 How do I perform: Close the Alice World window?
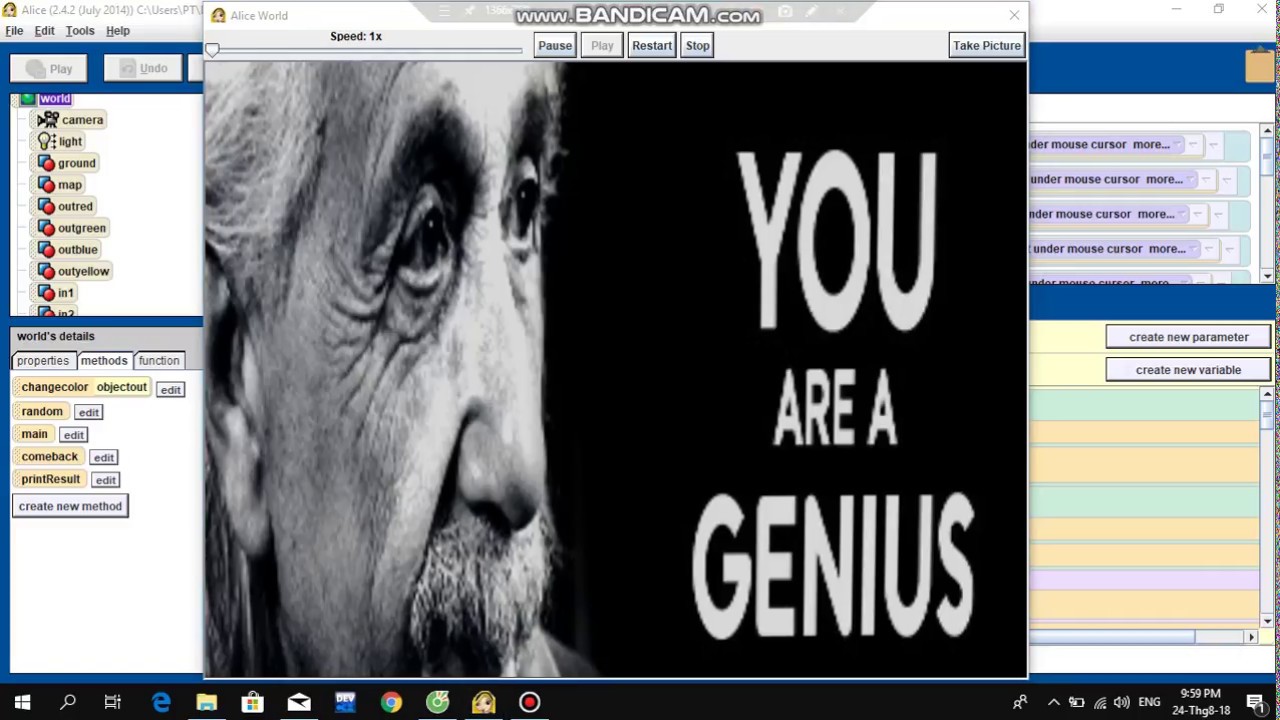point(1014,15)
